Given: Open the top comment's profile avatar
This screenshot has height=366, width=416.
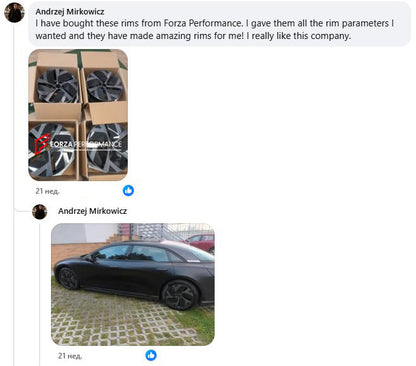Looking at the screenshot, I should 14,12.
